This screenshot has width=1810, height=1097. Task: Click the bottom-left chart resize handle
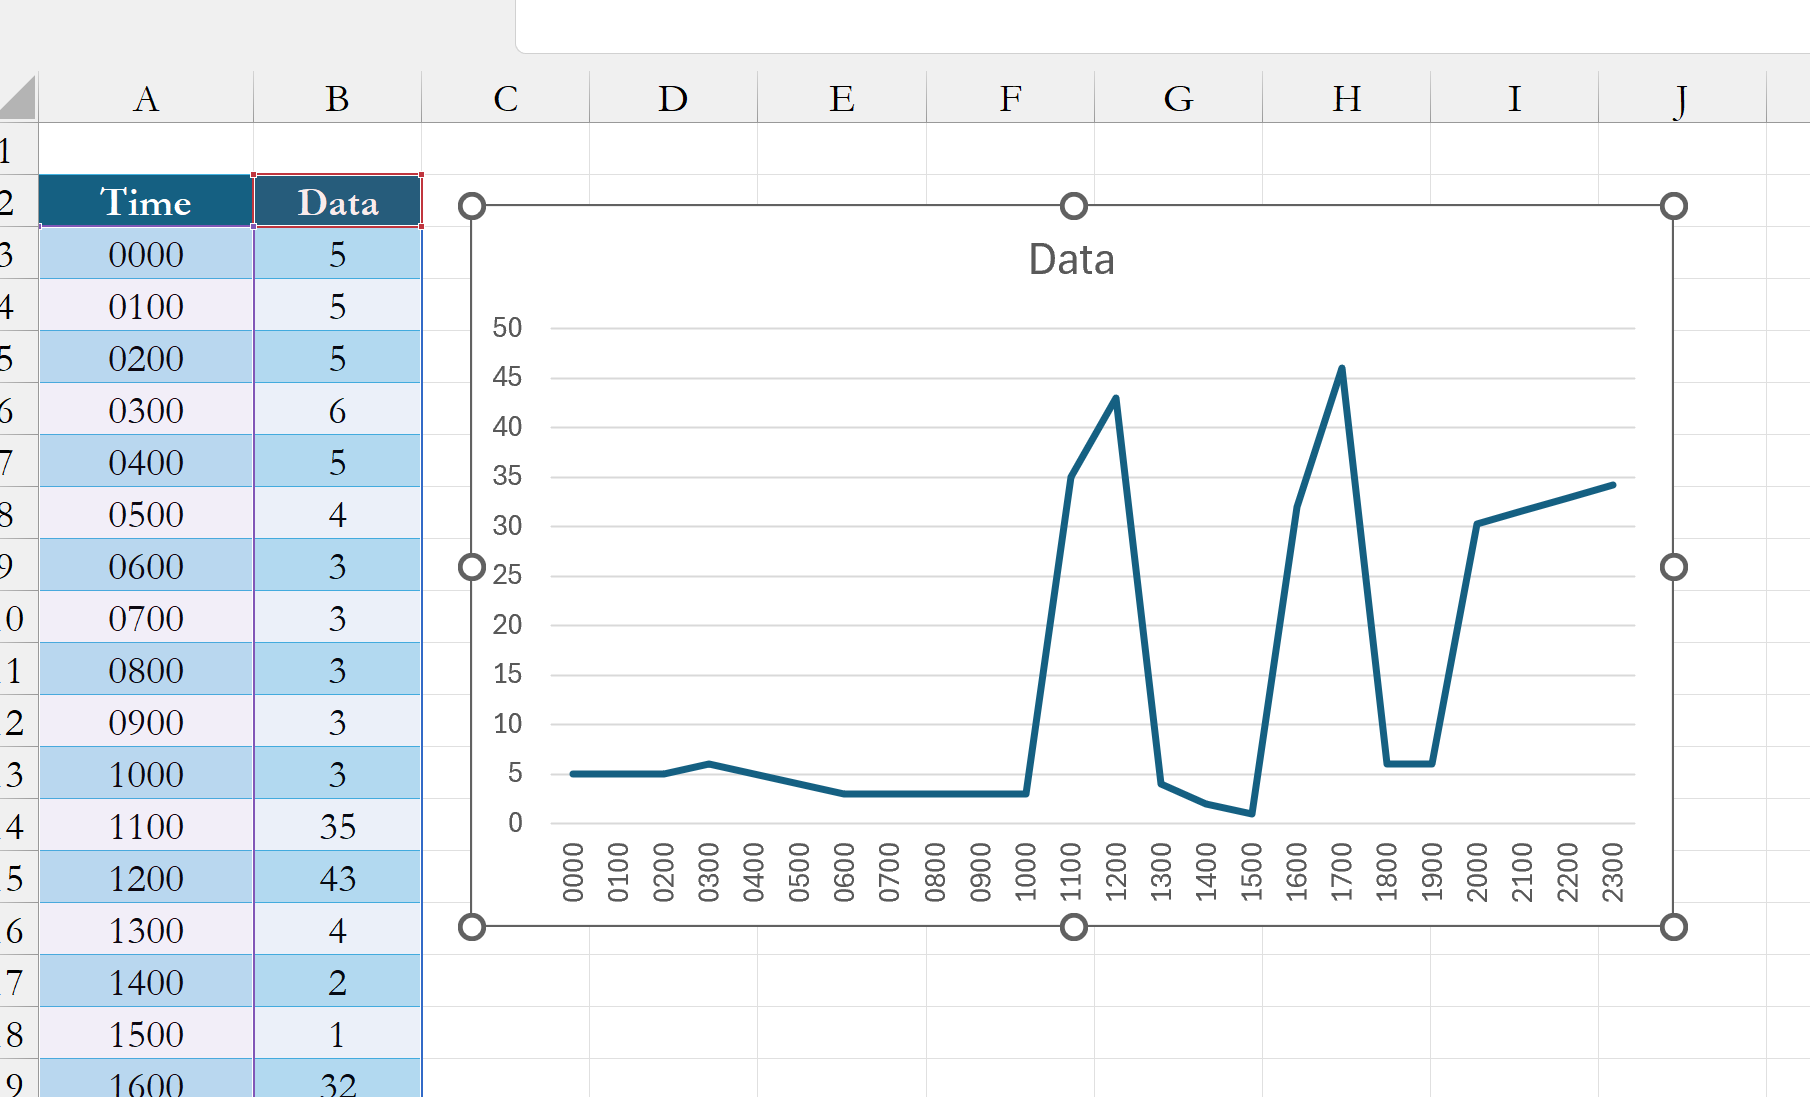tap(472, 927)
